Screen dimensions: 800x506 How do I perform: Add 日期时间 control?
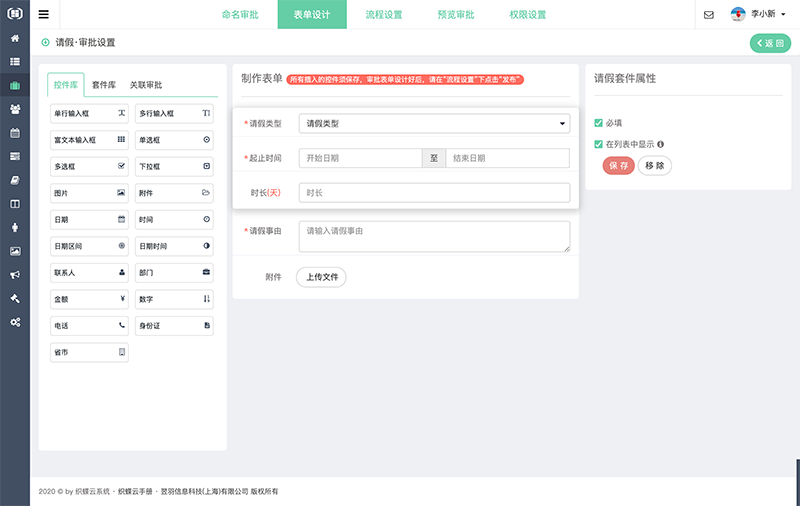click(174, 246)
